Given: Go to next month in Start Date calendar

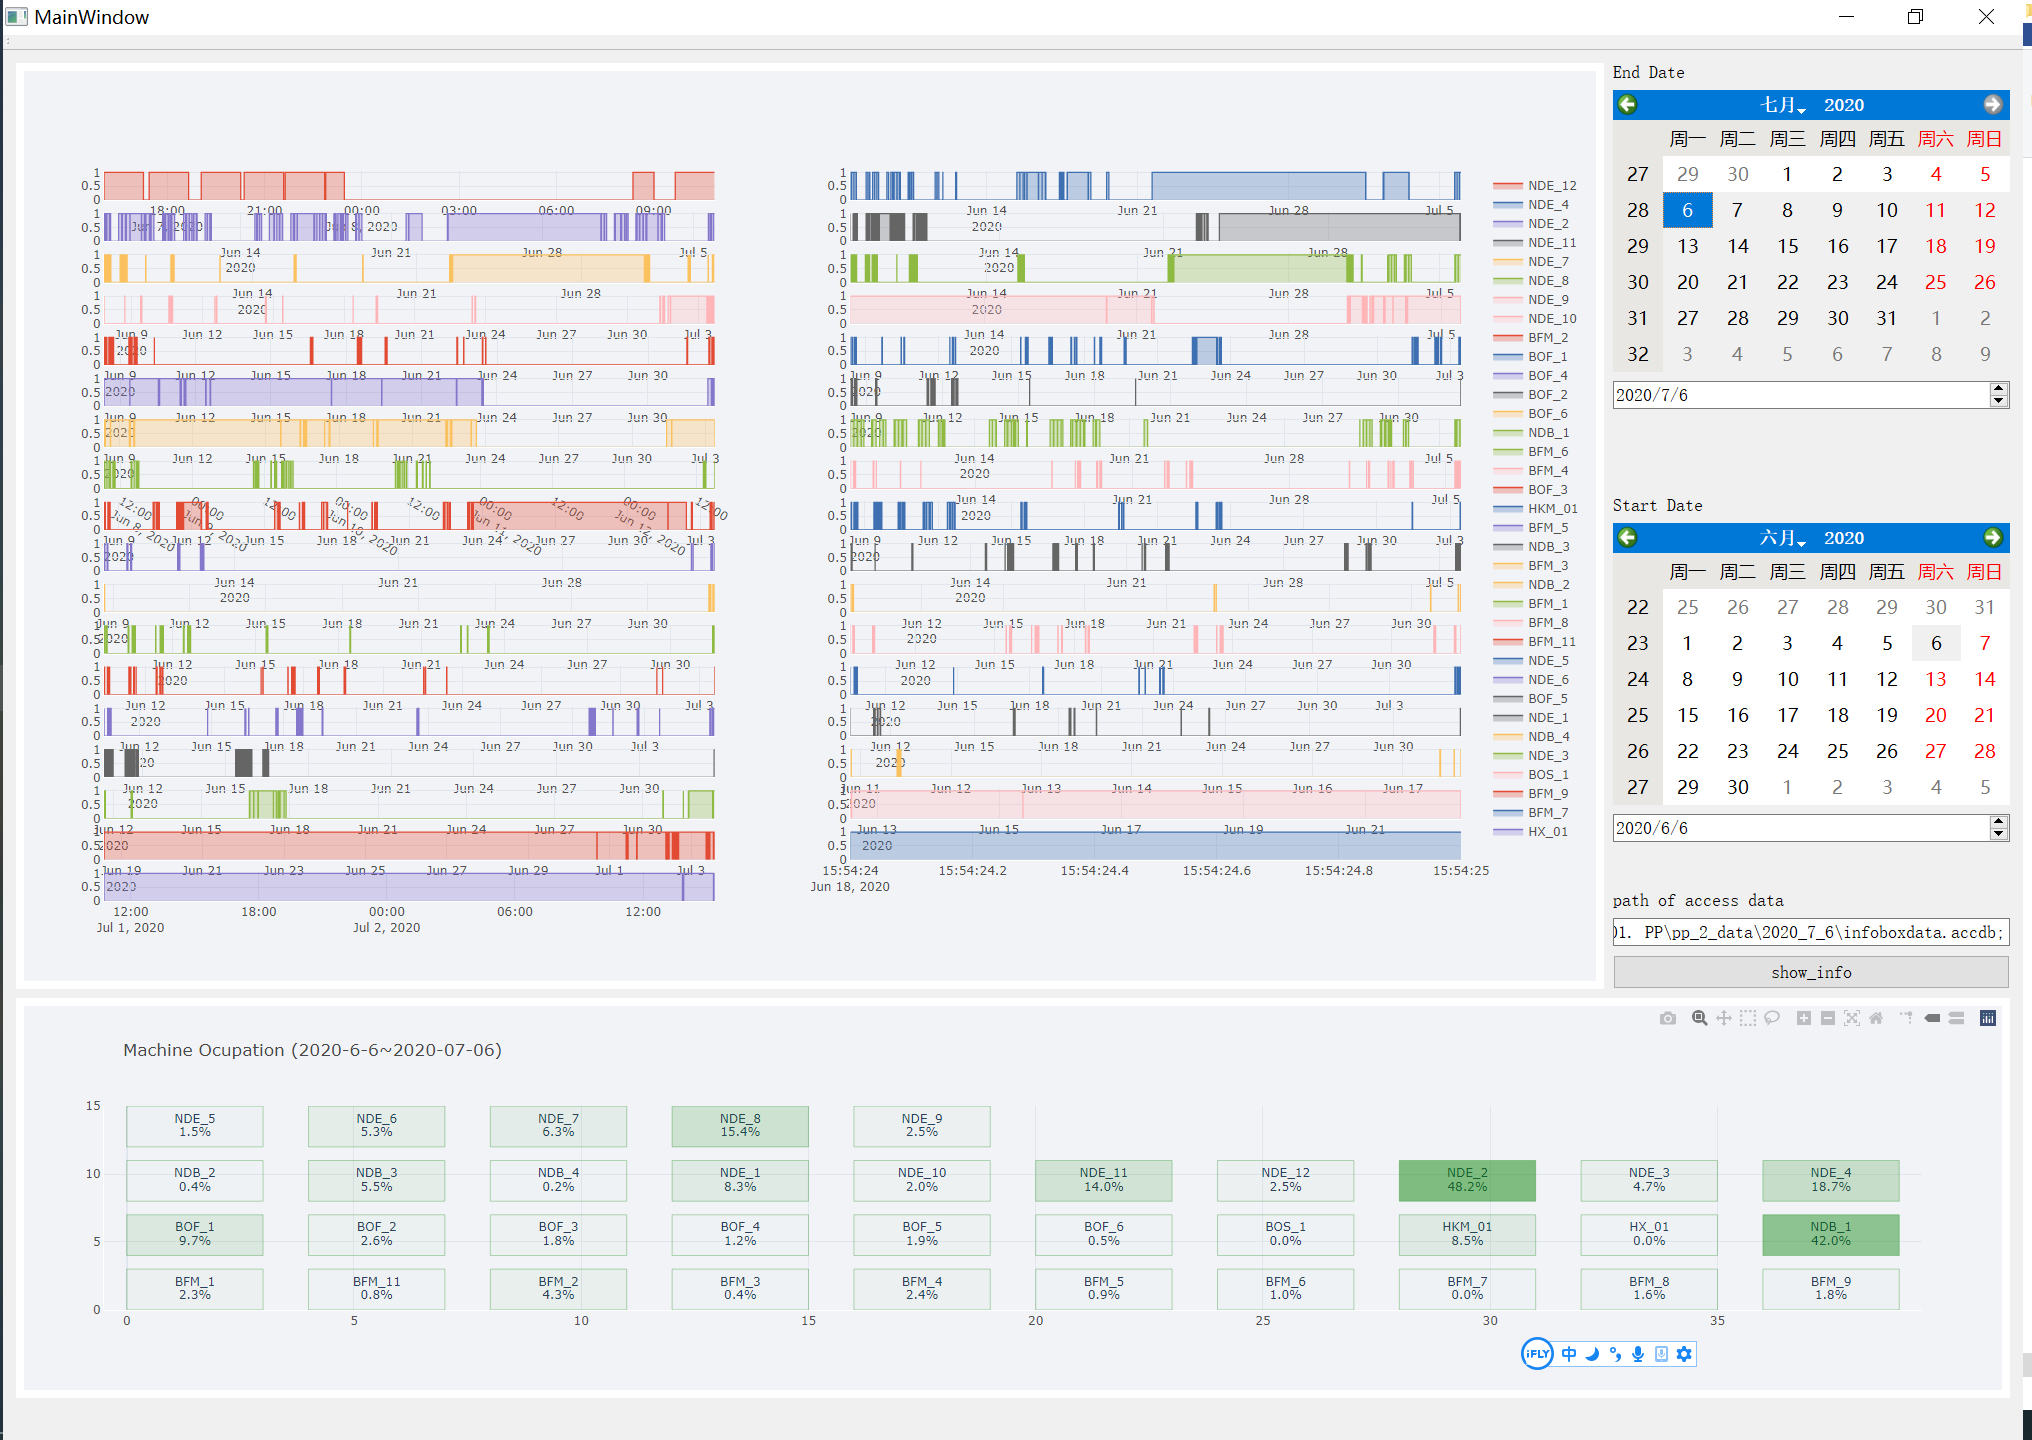Looking at the screenshot, I should tap(1992, 538).
